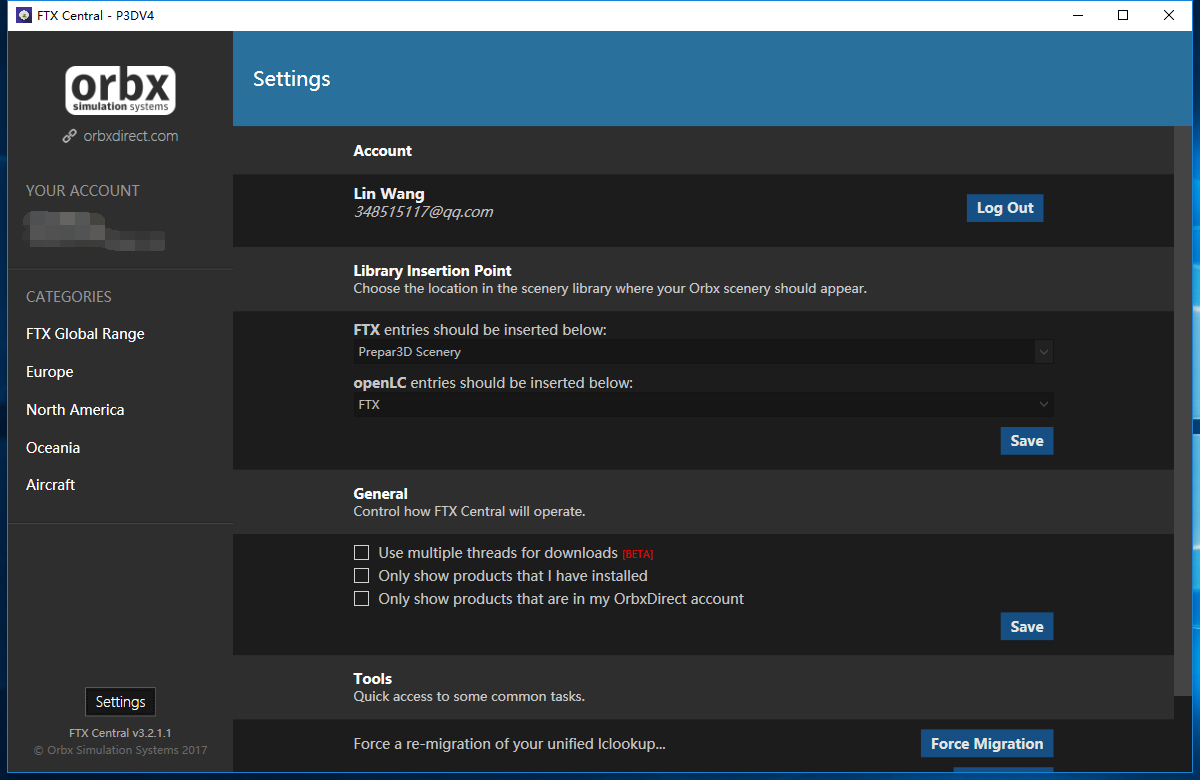Click the Tools section heading
1200x780 pixels.
(x=373, y=679)
